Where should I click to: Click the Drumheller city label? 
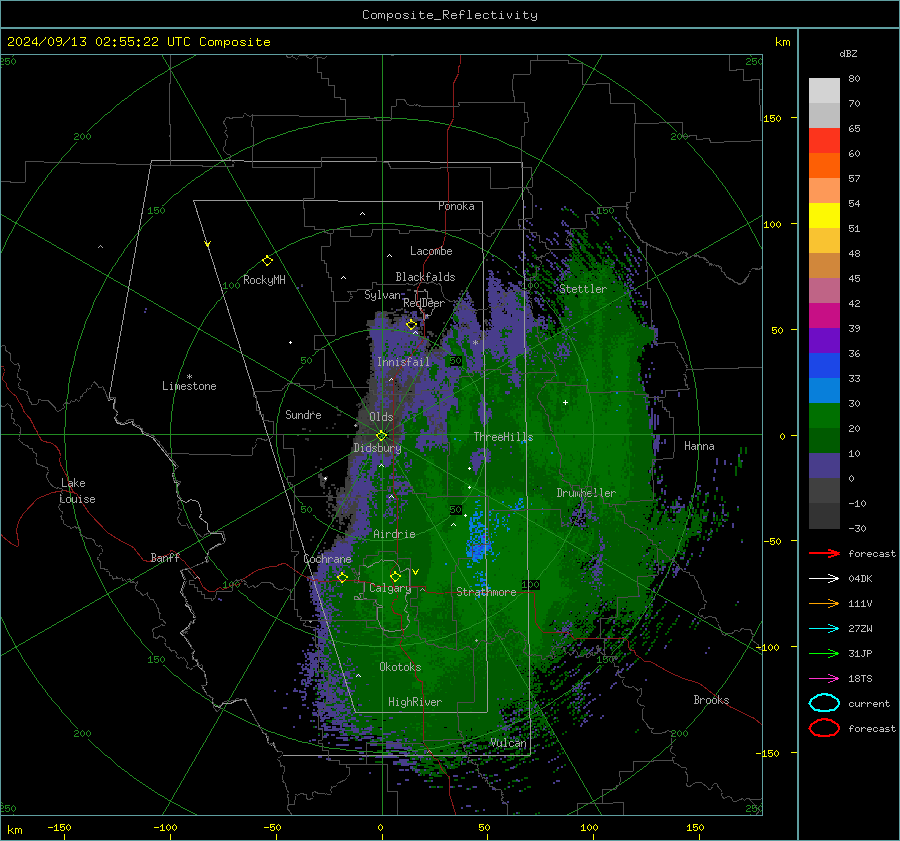coord(586,493)
